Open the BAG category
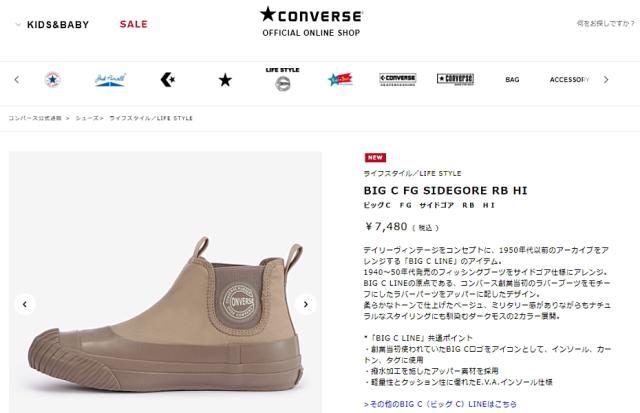640x413 pixels. click(x=512, y=80)
